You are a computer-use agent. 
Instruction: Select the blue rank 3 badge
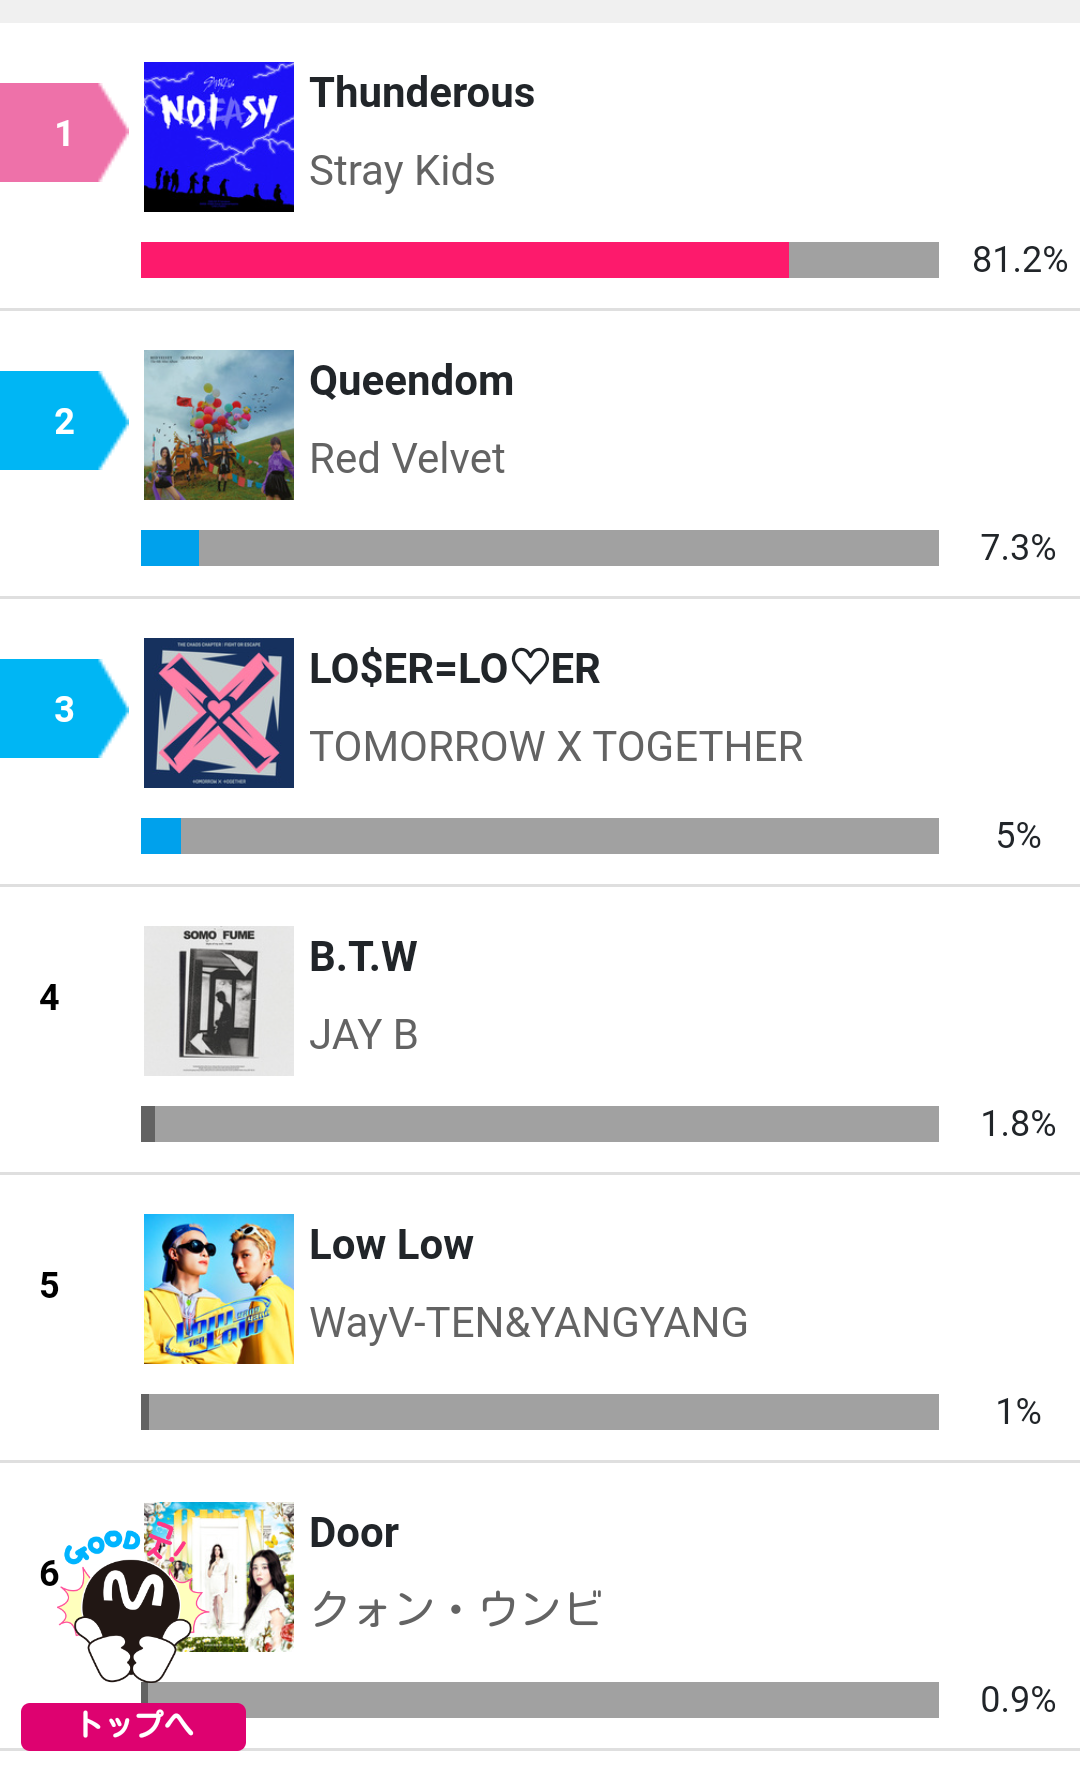coord(62,709)
